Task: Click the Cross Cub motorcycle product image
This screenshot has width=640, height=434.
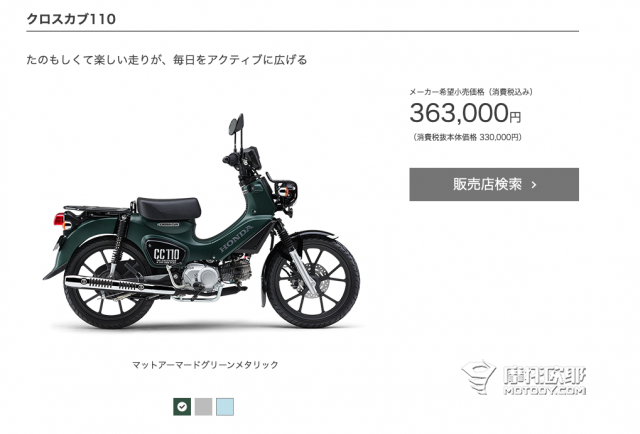Action: click(x=202, y=223)
